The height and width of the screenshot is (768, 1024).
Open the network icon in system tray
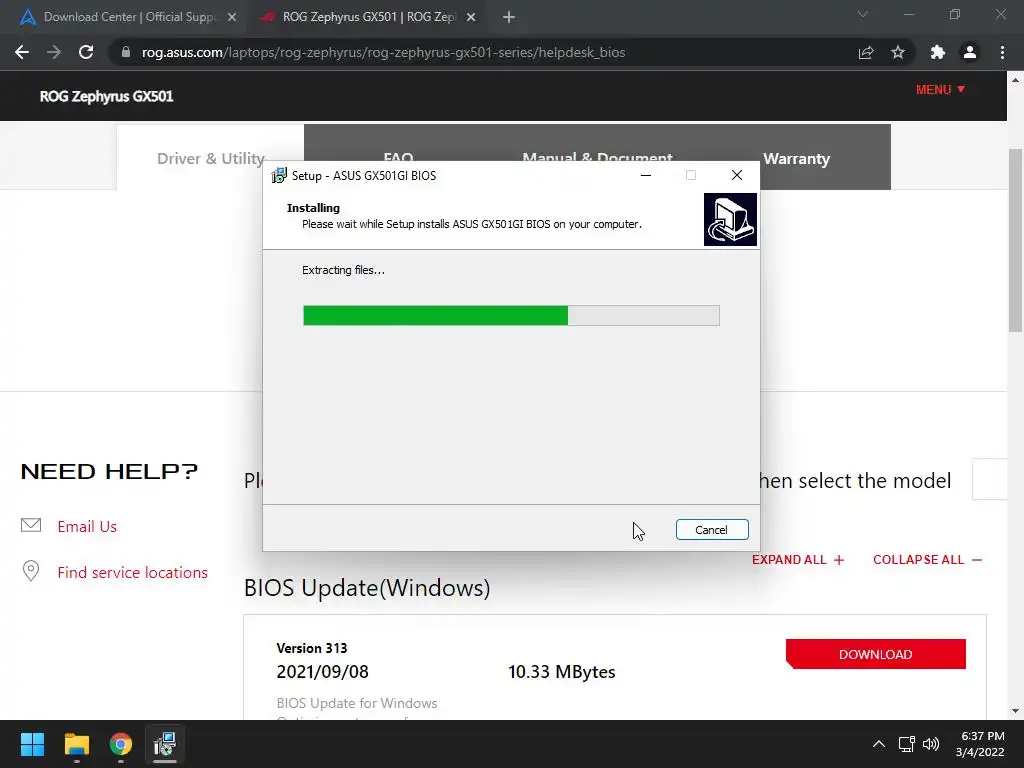pos(906,744)
